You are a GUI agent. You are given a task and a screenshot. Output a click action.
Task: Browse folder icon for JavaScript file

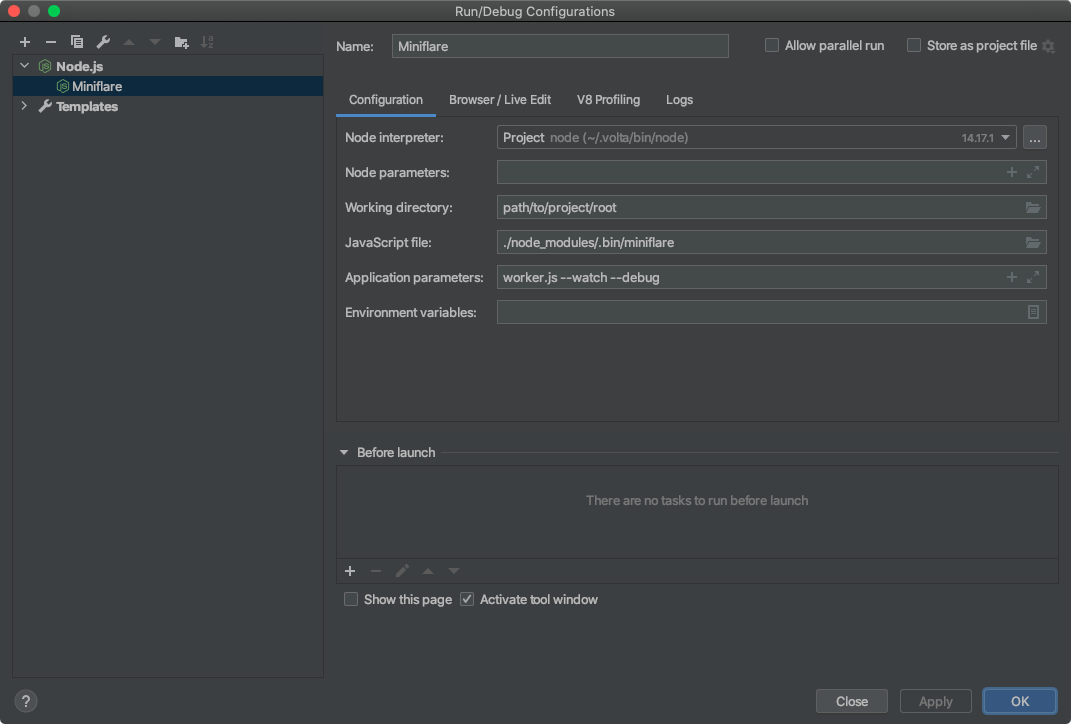pos(1033,243)
